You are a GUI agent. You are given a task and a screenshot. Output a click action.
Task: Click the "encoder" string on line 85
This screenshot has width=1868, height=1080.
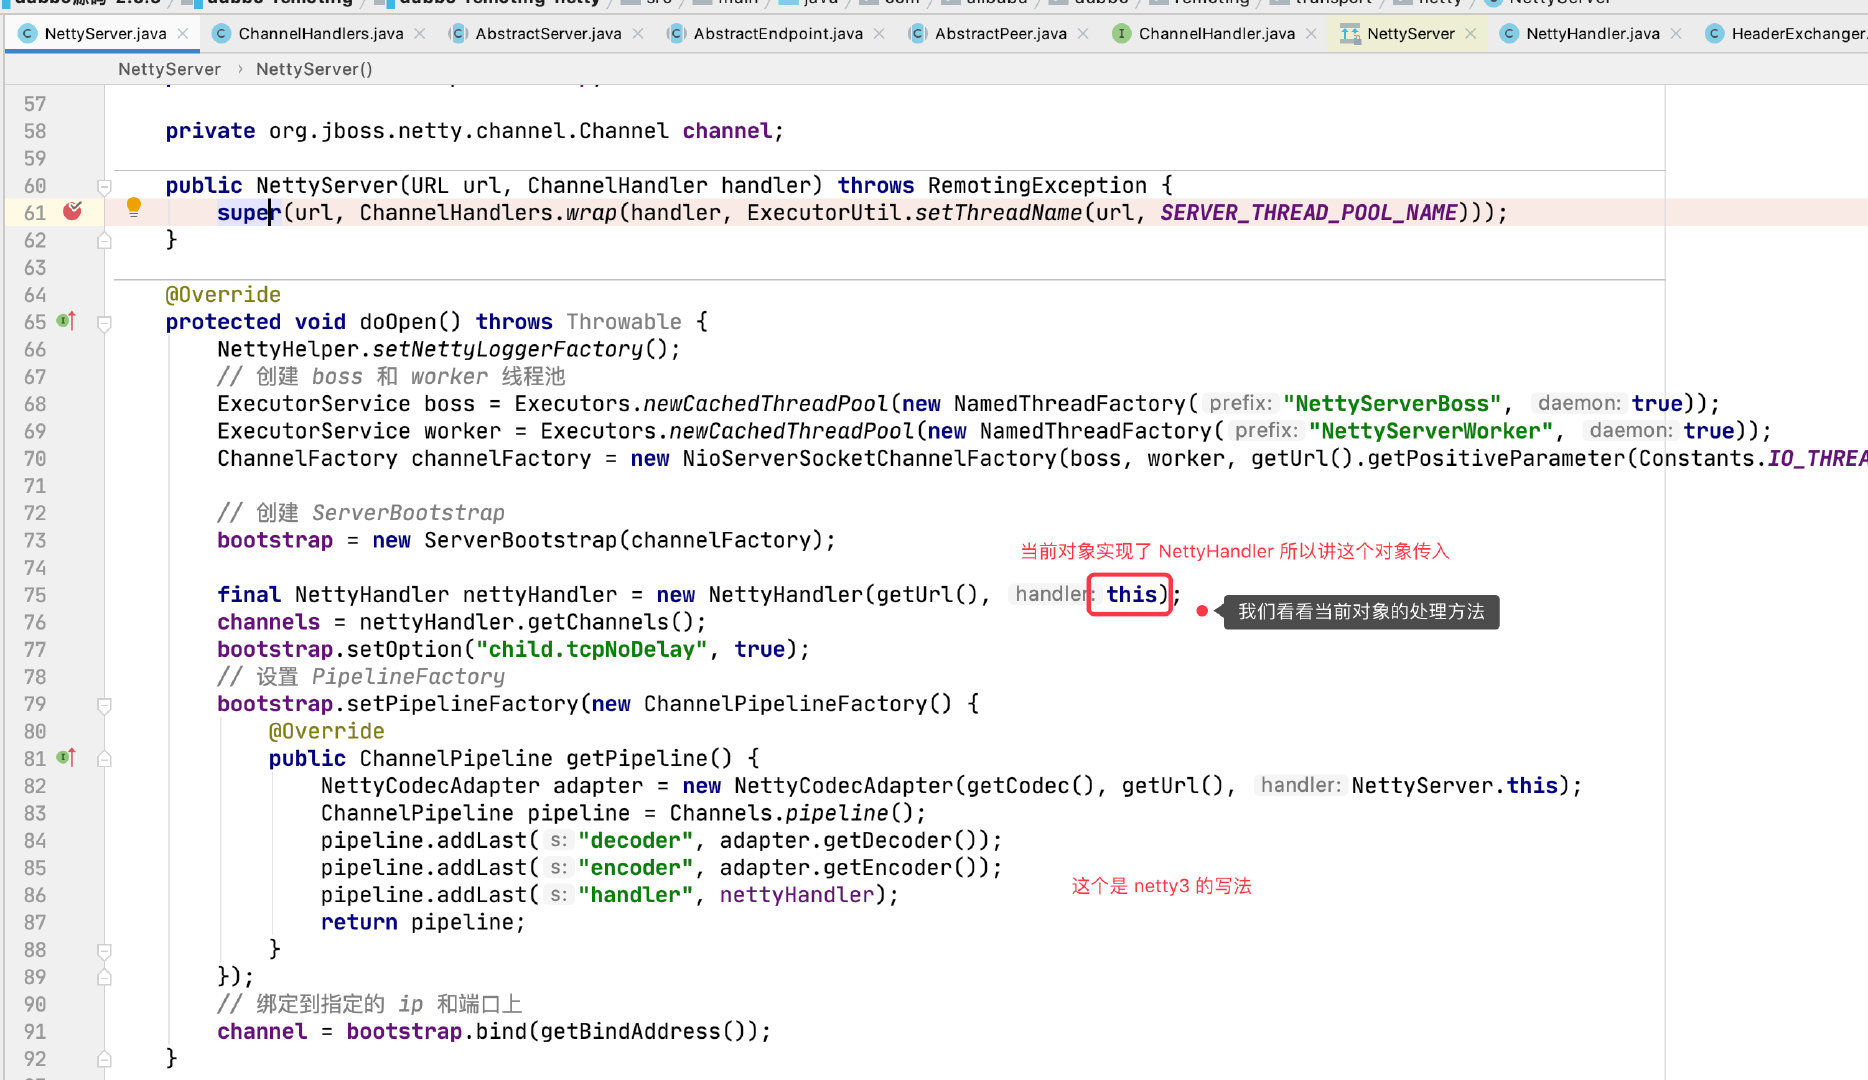tap(636, 867)
